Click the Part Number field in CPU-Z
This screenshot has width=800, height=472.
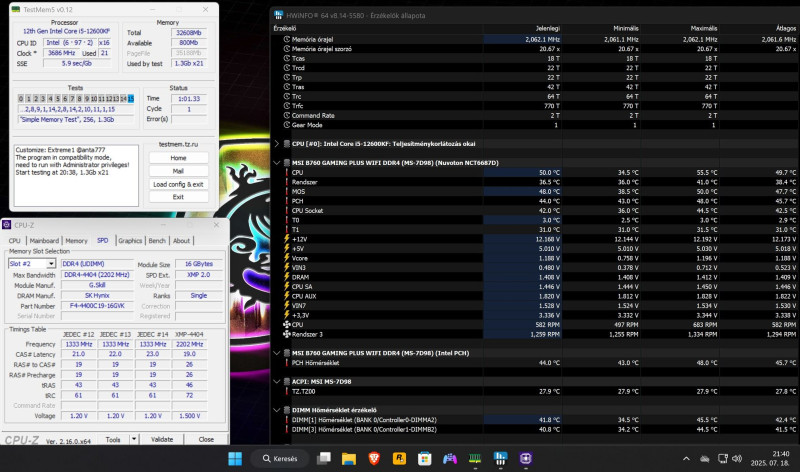(97, 306)
